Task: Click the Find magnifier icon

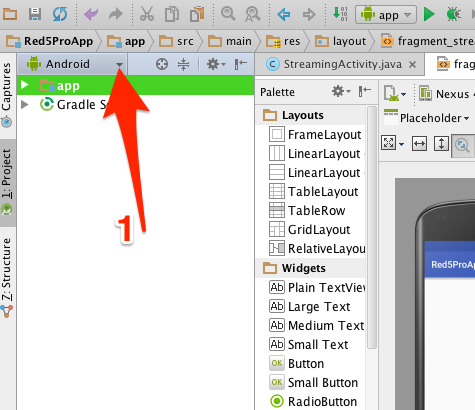Action: point(228,14)
